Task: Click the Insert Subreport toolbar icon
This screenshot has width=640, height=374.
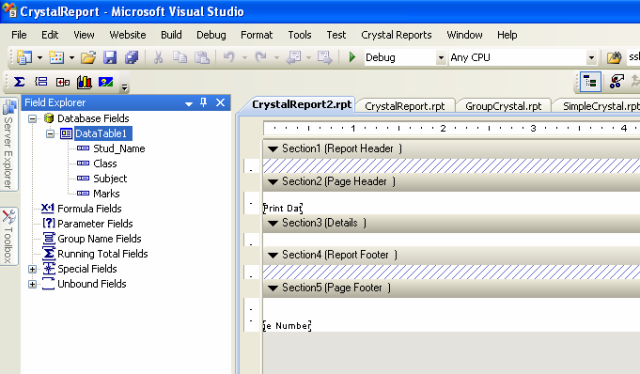Action: [x=62, y=82]
